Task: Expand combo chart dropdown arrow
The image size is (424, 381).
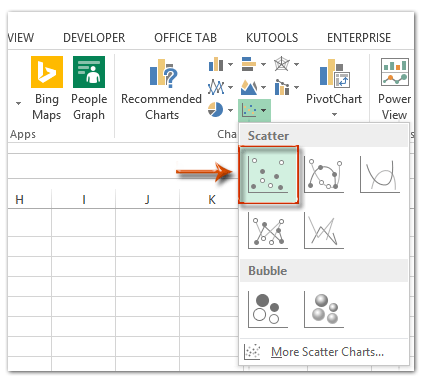Action: [x=296, y=88]
